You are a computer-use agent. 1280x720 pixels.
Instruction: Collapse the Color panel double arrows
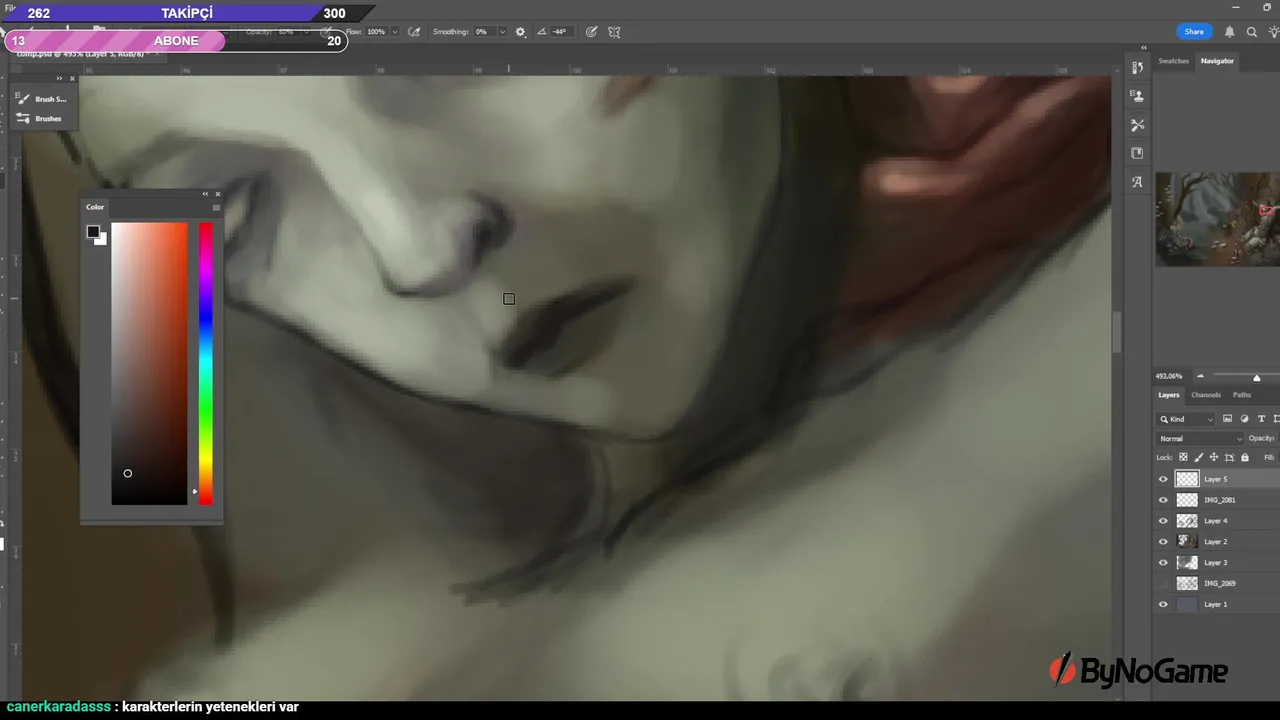205,194
